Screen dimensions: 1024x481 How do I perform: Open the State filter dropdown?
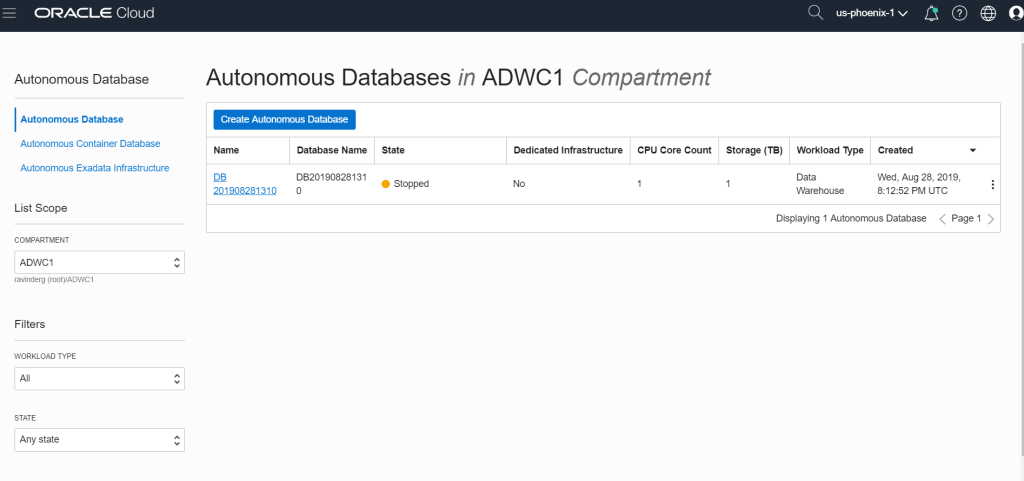(x=99, y=440)
